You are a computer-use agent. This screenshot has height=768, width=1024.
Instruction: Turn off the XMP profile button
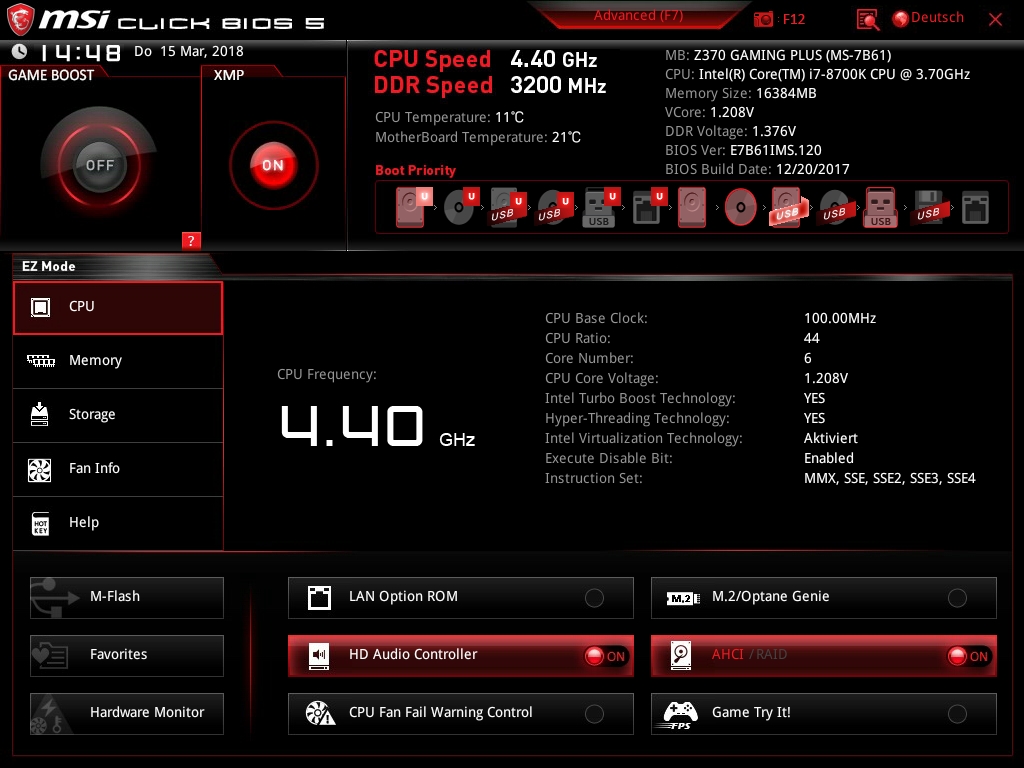(273, 165)
